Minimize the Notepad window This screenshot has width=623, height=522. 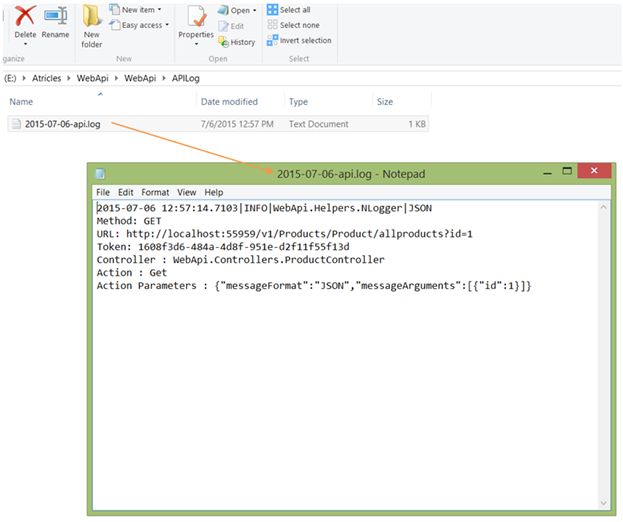548,172
